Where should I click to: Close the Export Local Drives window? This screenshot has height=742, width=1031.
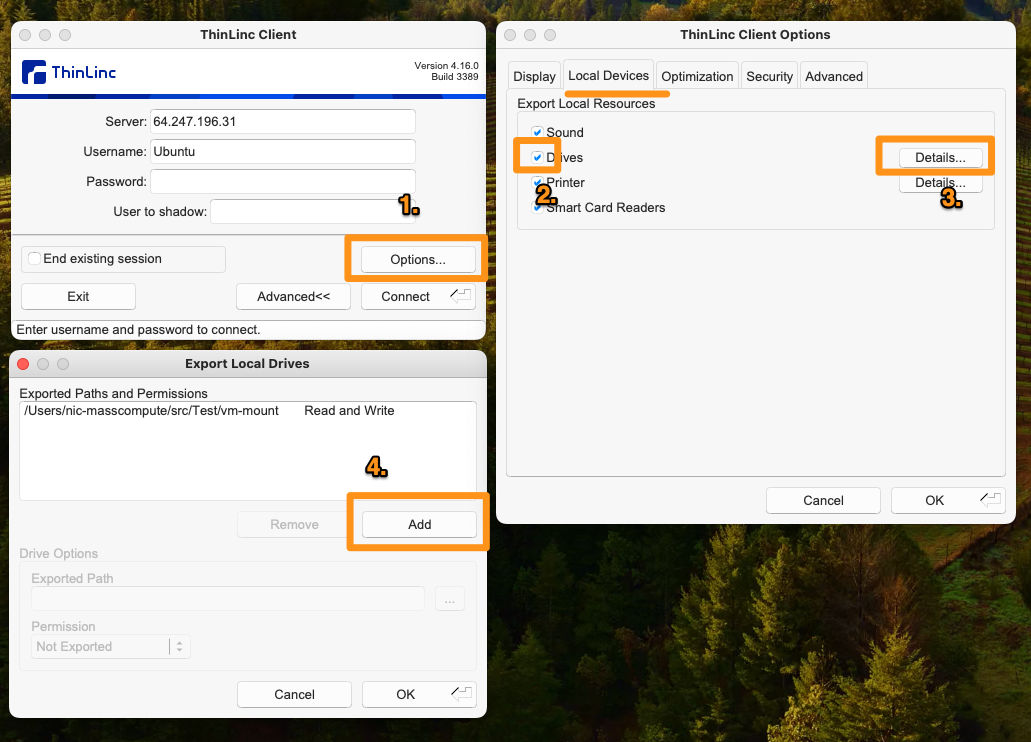24,364
